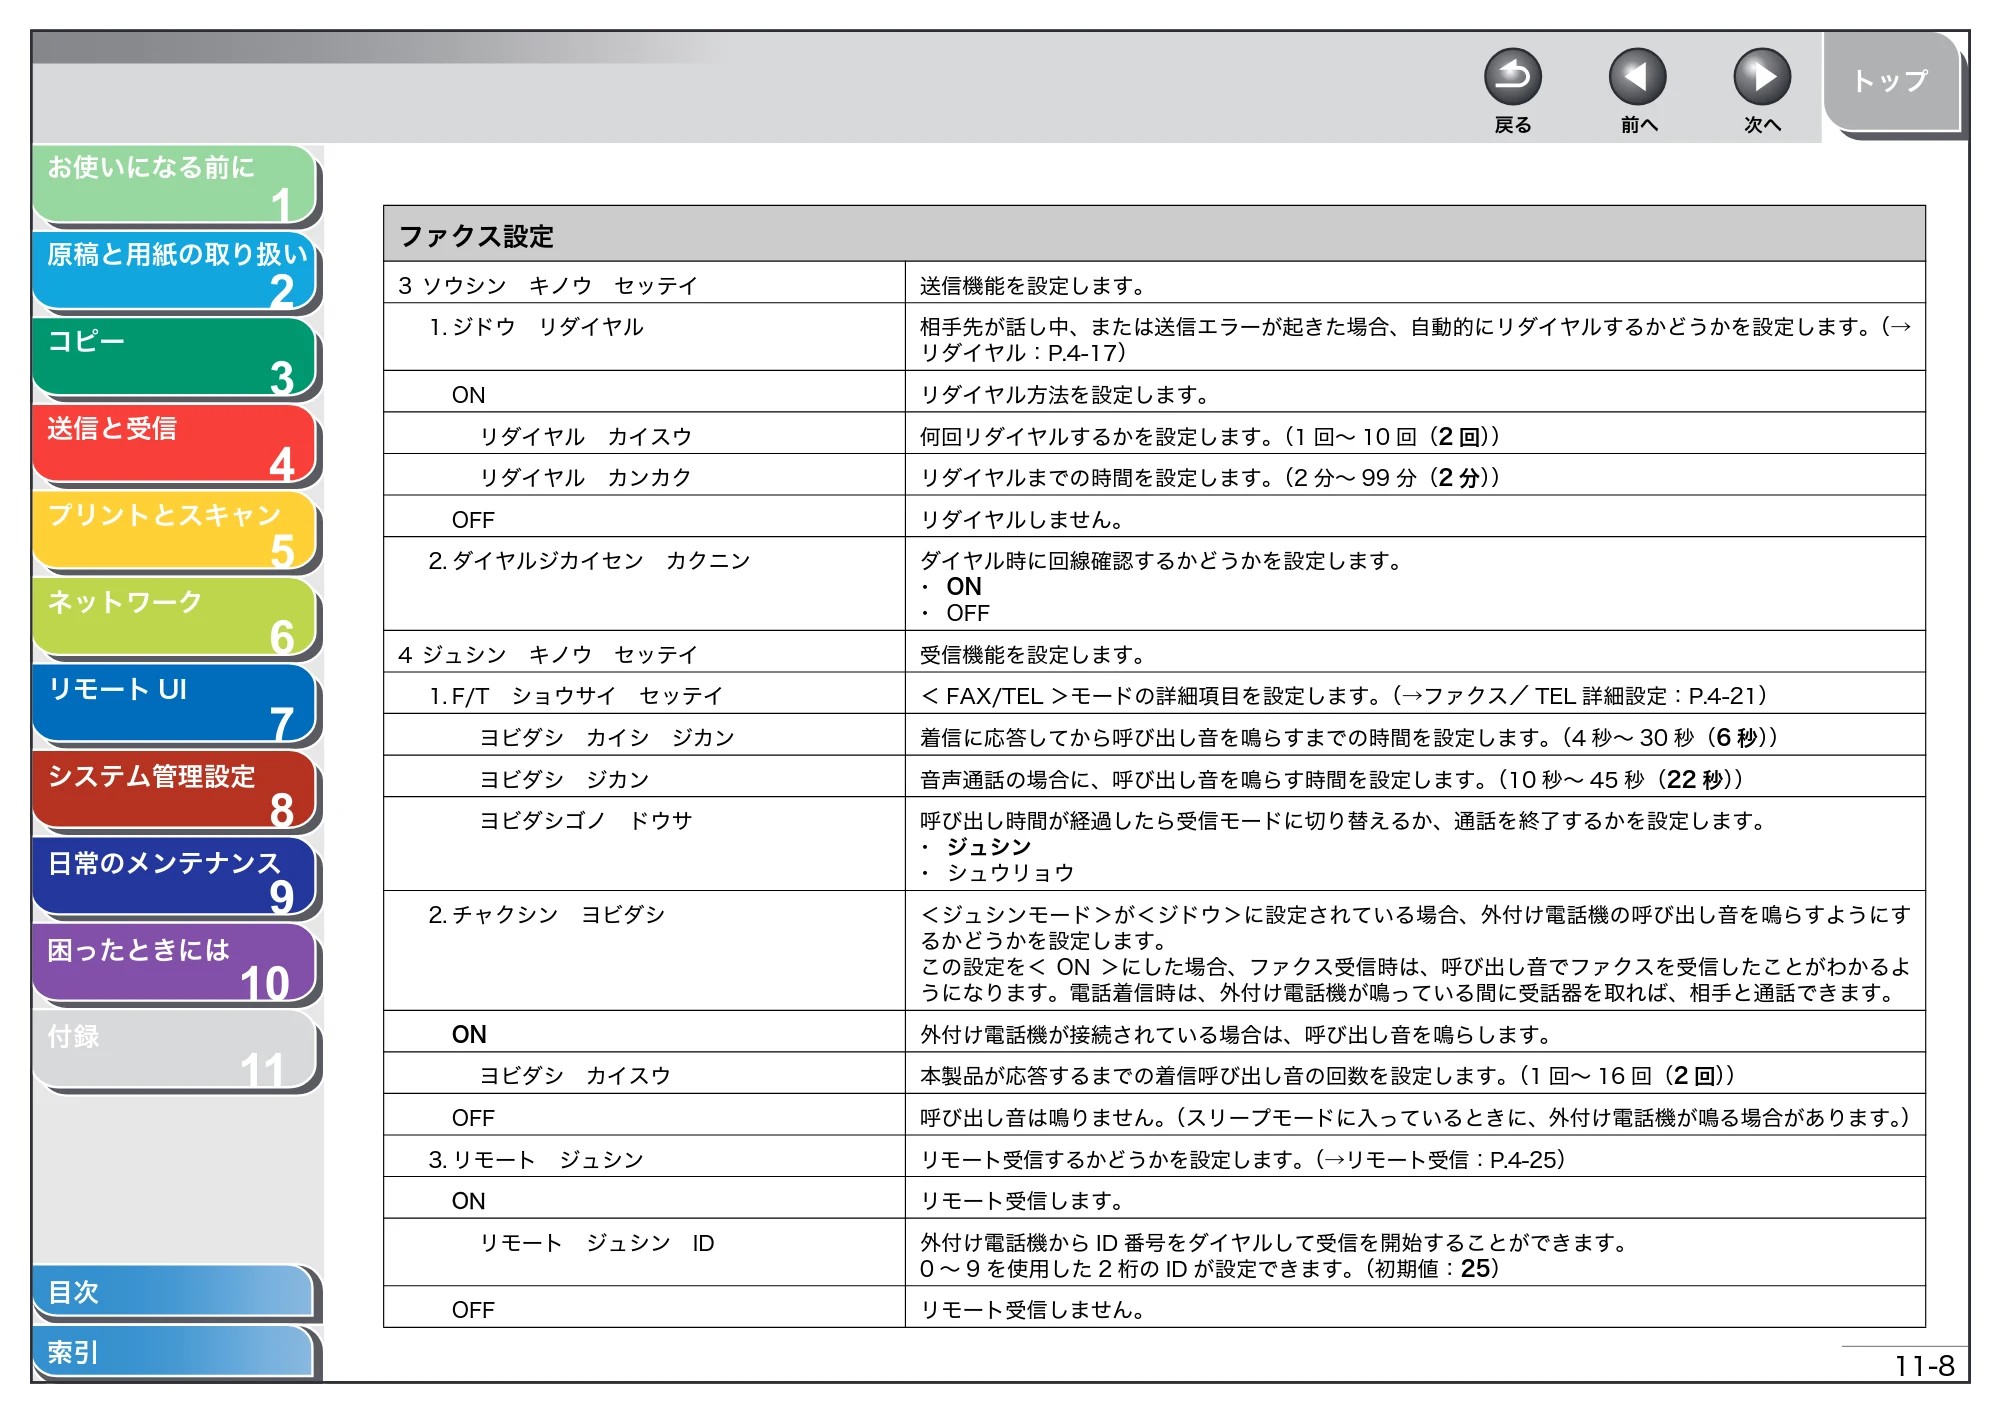
Task: Click the ファクス設定 table header
Action: [x=1154, y=235]
